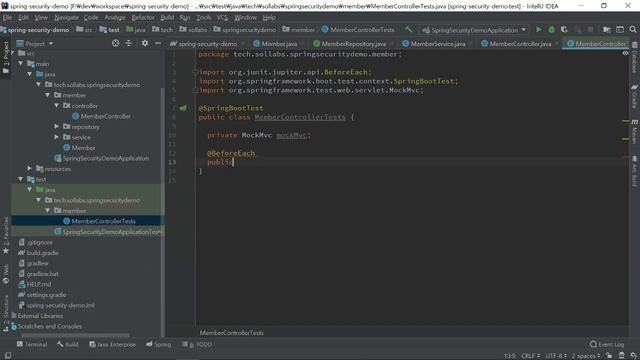Expand the repository package
The image size is (640, 360).
(57, 127)
